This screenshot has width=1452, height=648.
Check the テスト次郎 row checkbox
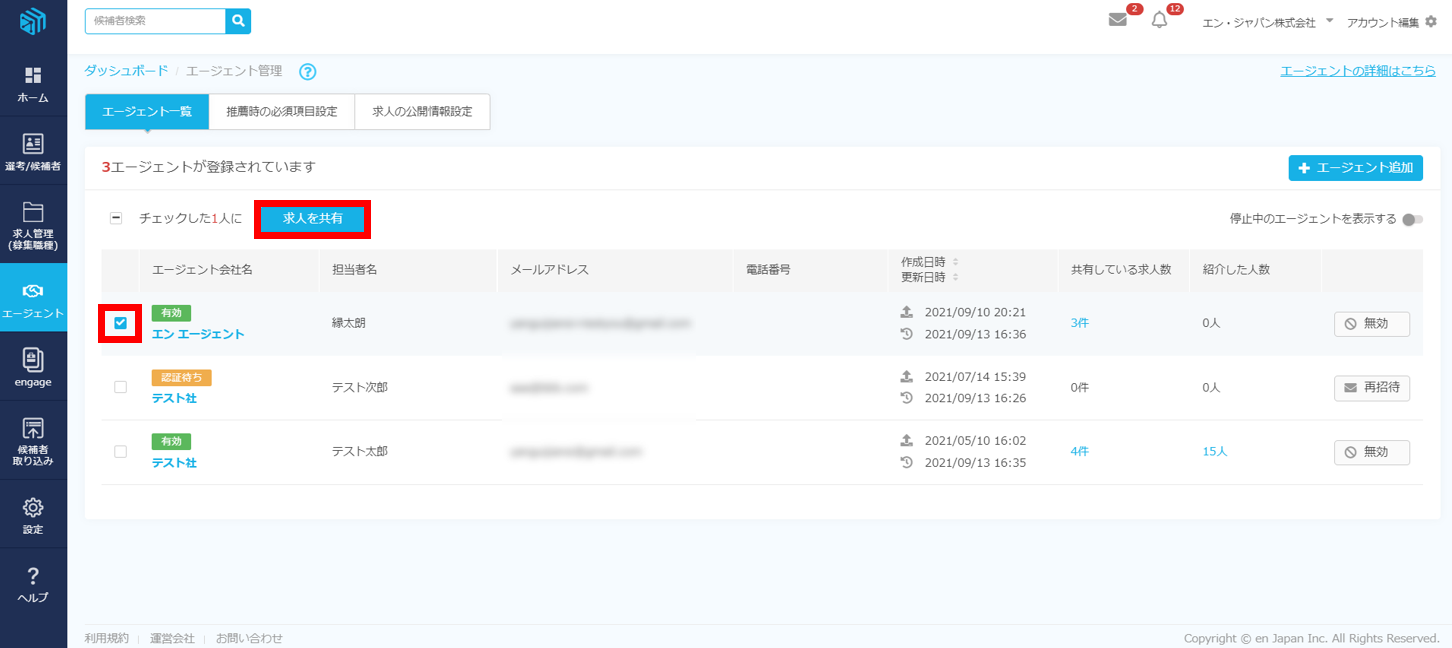tap(120, 387)
